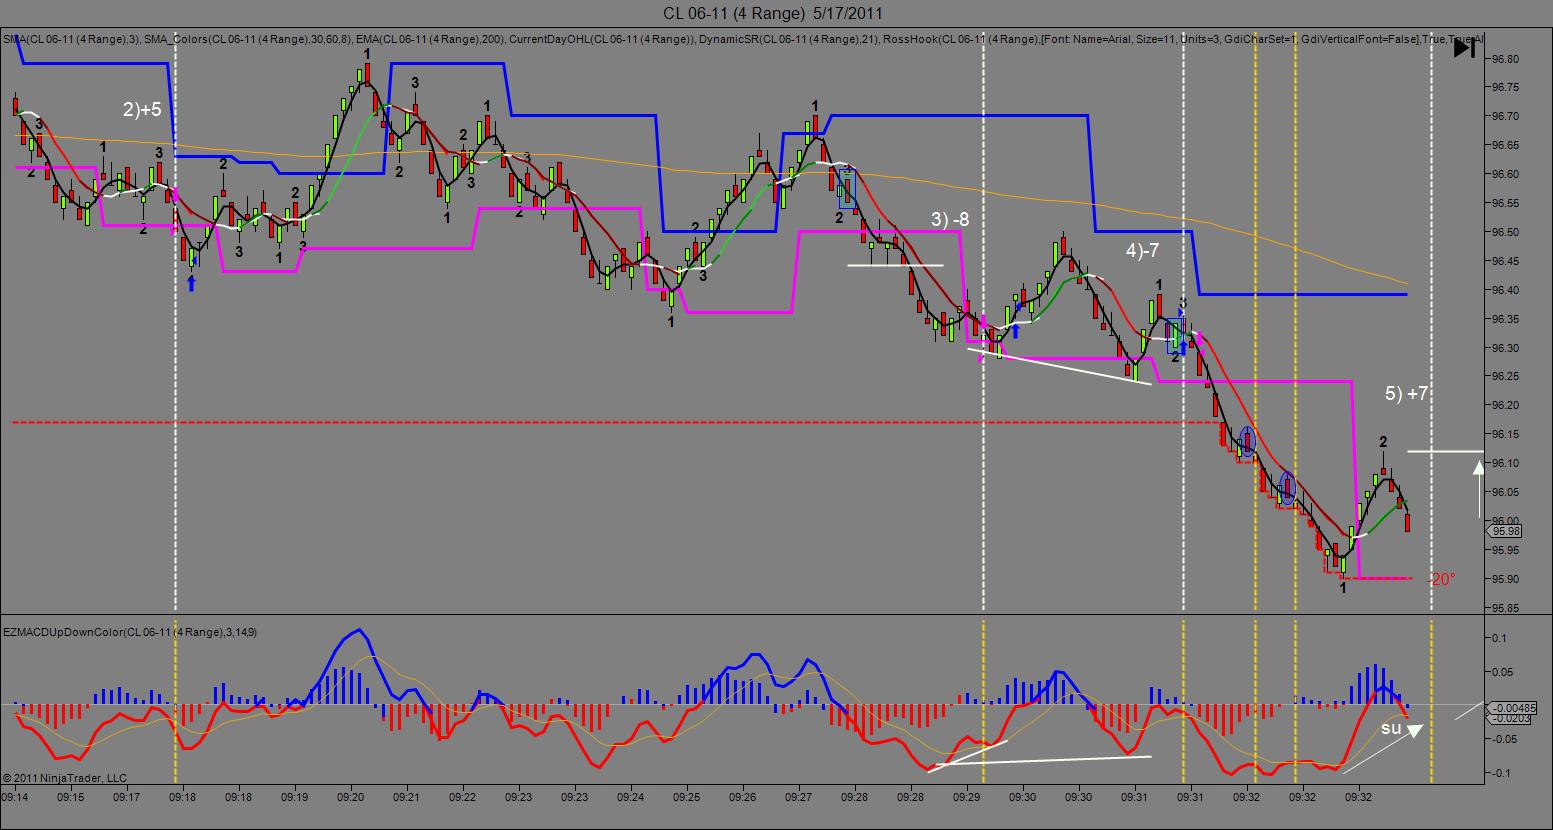The width and height of the screenshot is (1553, 830).
Task: Select the "5) +7" trade annotation
Action: 1407,394
